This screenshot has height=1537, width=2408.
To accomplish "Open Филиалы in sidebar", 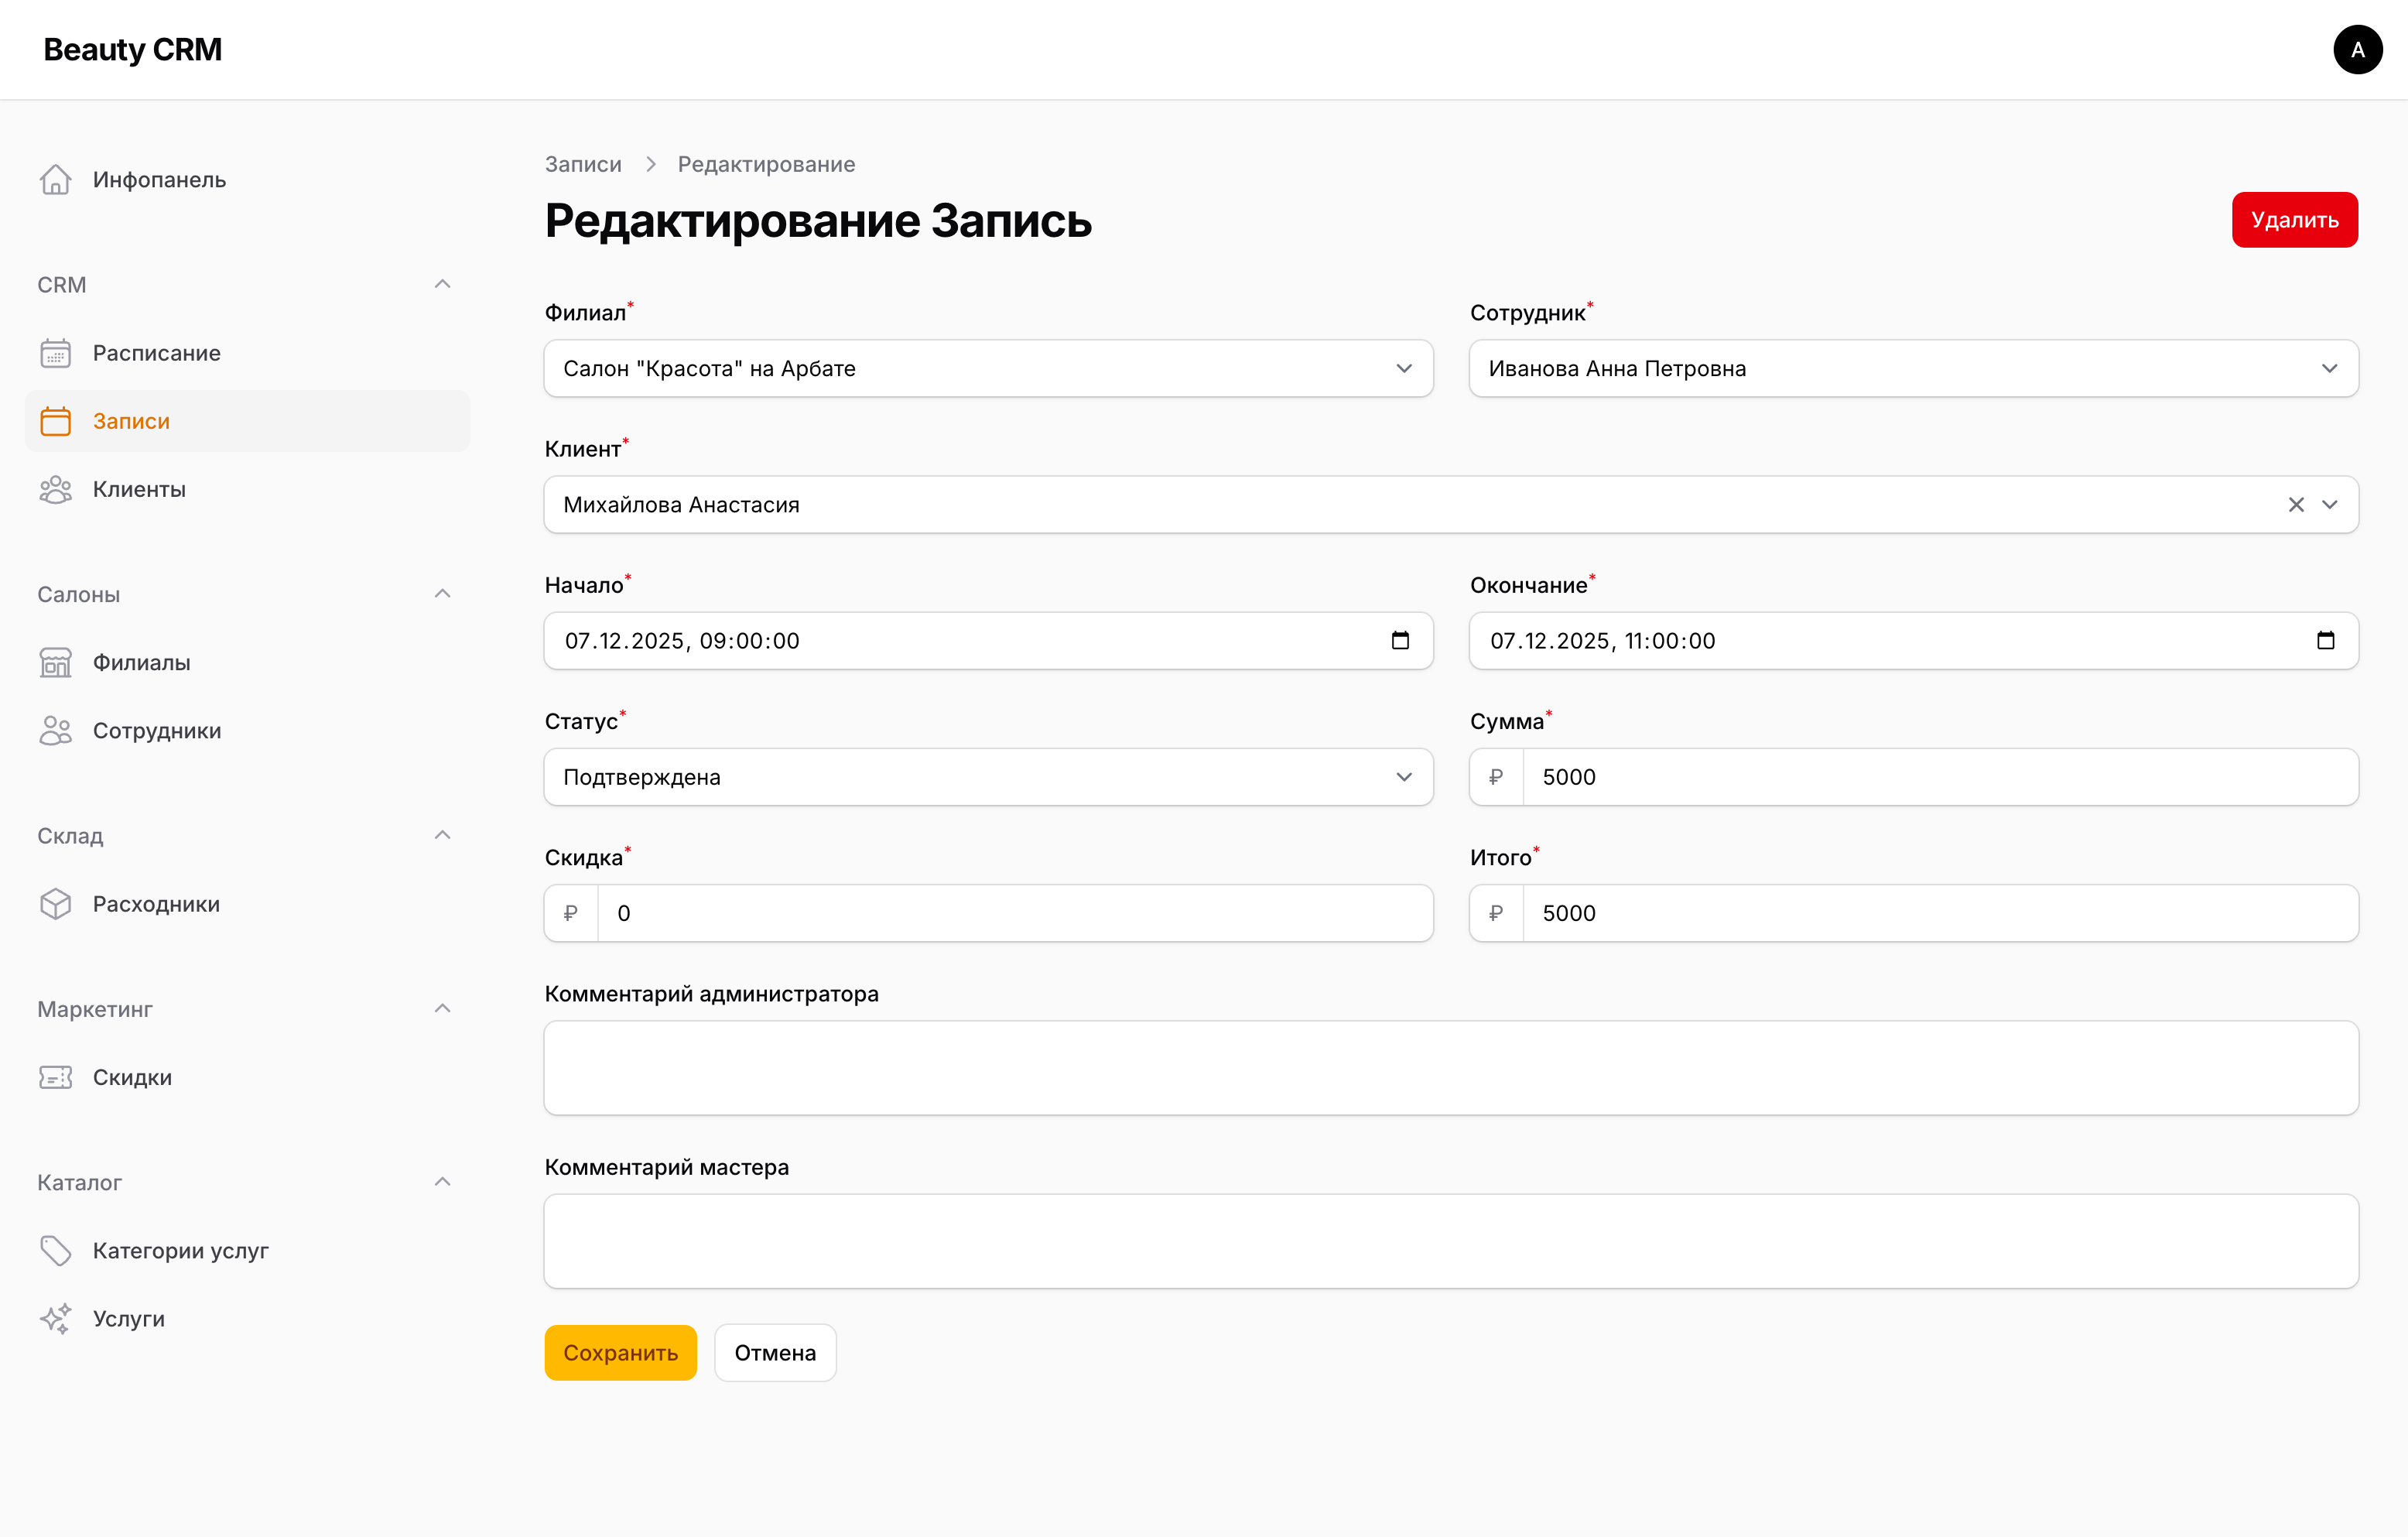I will pyautogui.click(x=247, y=662).
